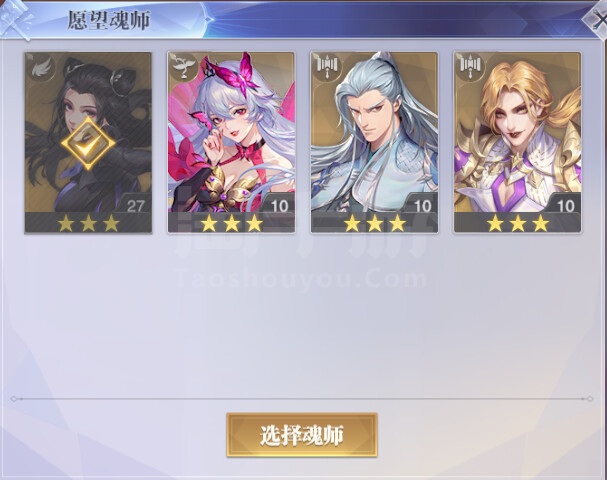Click level 10 badge on blonde character card

click(565, 205)
